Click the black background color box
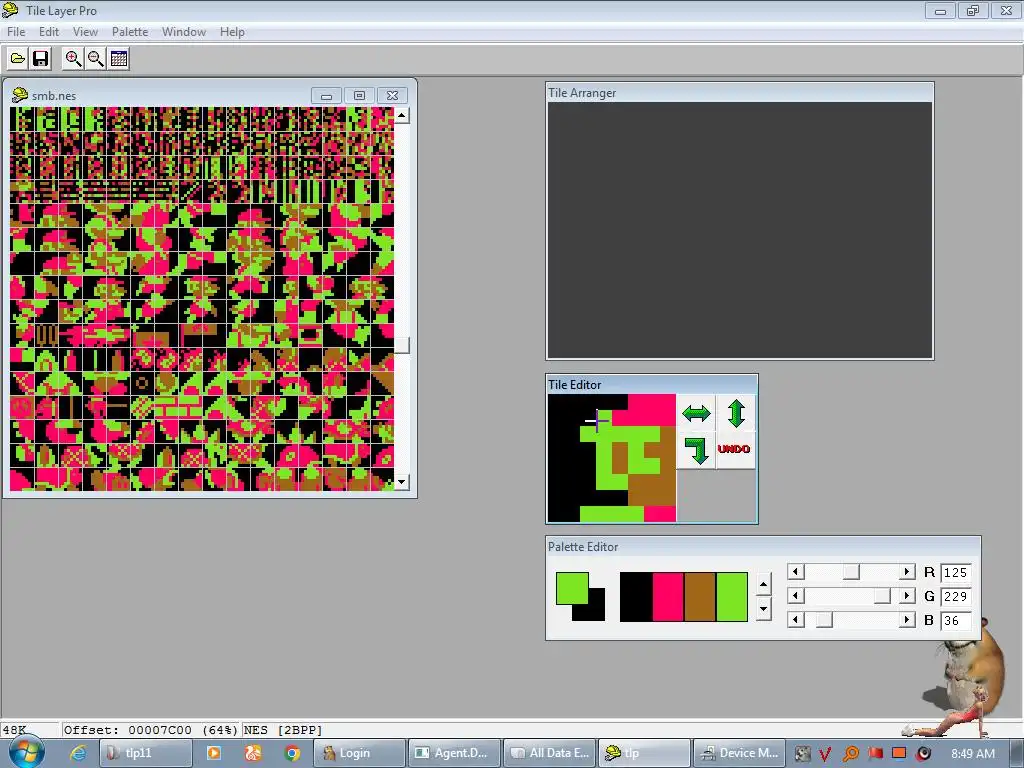1024x768 pixels. [x=596, y=611]
